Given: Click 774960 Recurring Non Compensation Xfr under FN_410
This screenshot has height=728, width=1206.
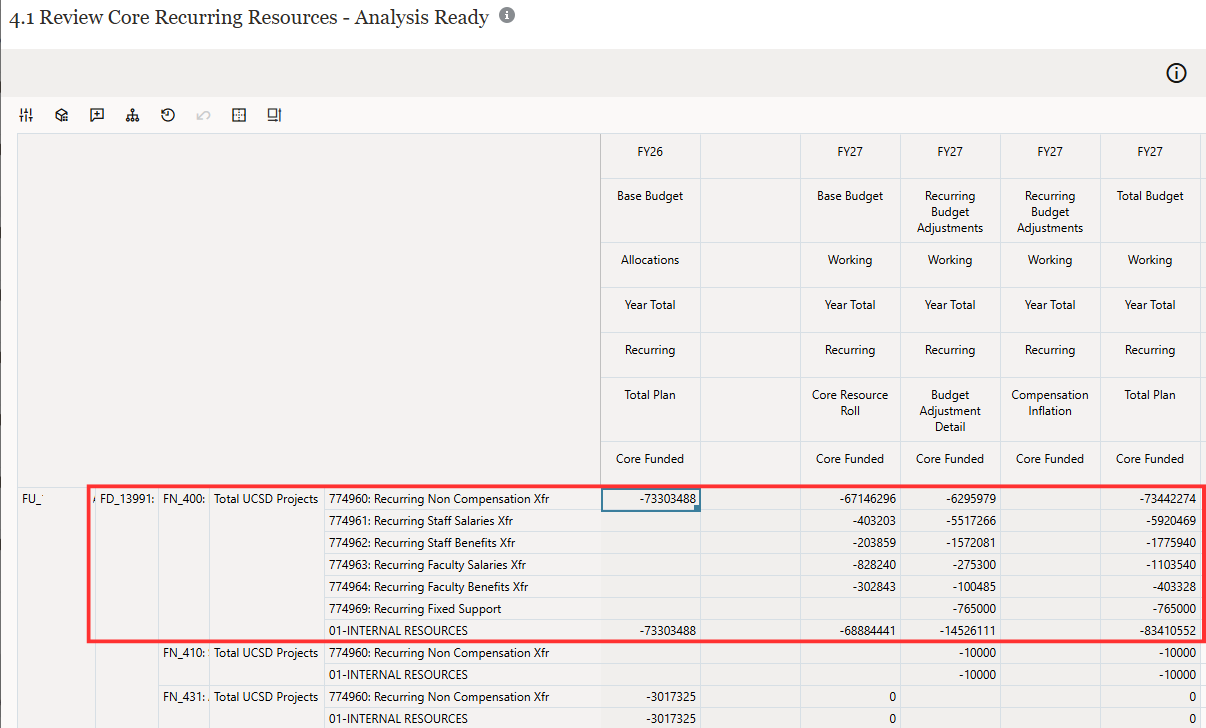Looking at the screenshot, I should 462,653.
